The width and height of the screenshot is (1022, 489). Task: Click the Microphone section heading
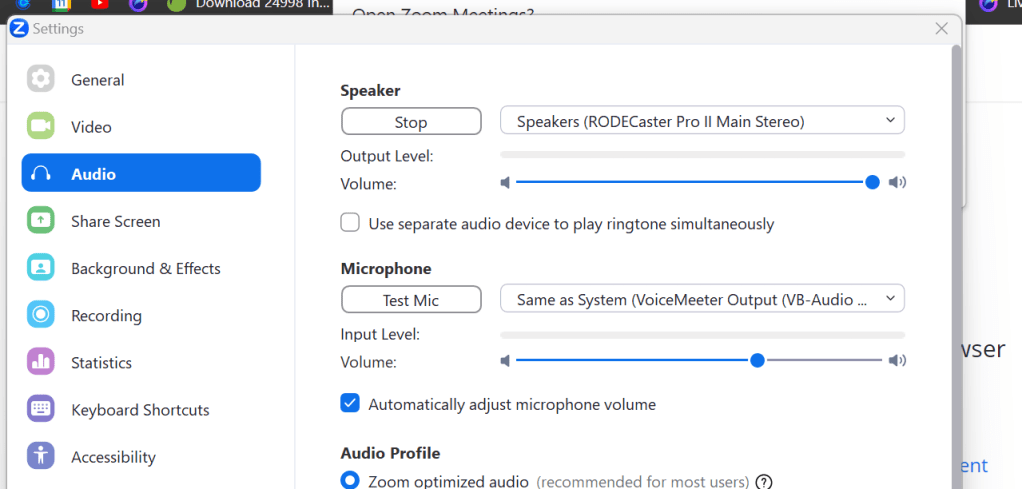click(x=386, y=268)
